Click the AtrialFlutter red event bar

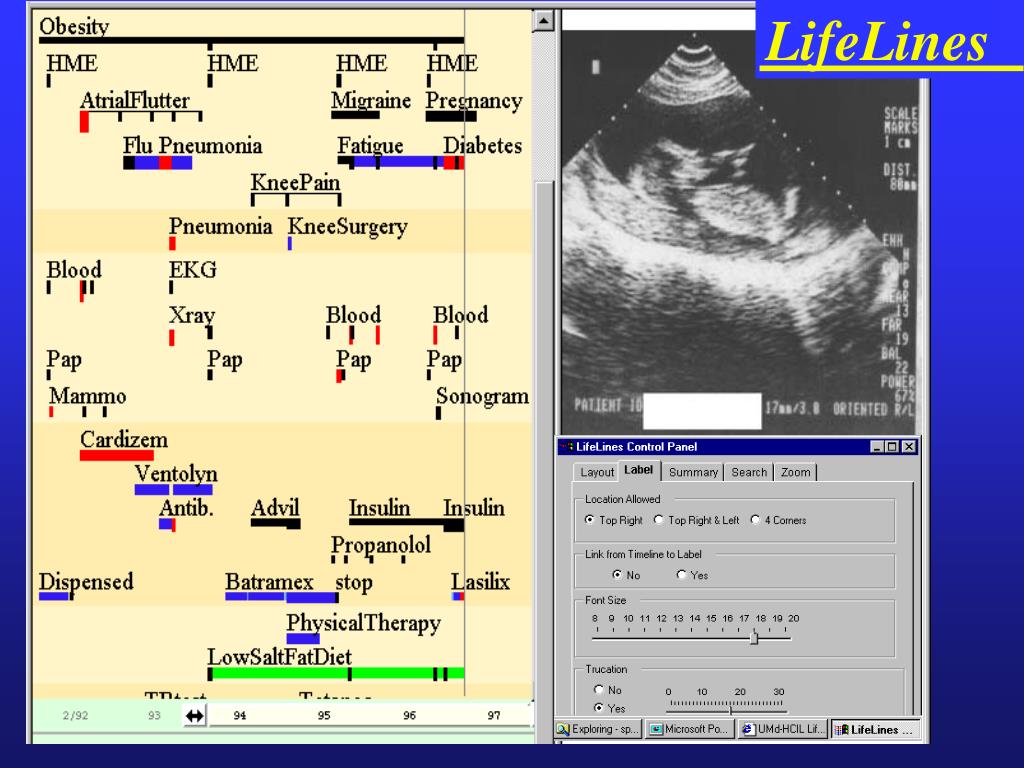tap(84, 122)
